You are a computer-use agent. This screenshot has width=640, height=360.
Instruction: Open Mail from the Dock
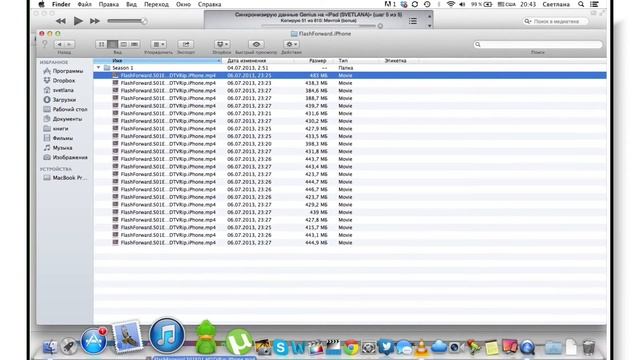[127, 337]
